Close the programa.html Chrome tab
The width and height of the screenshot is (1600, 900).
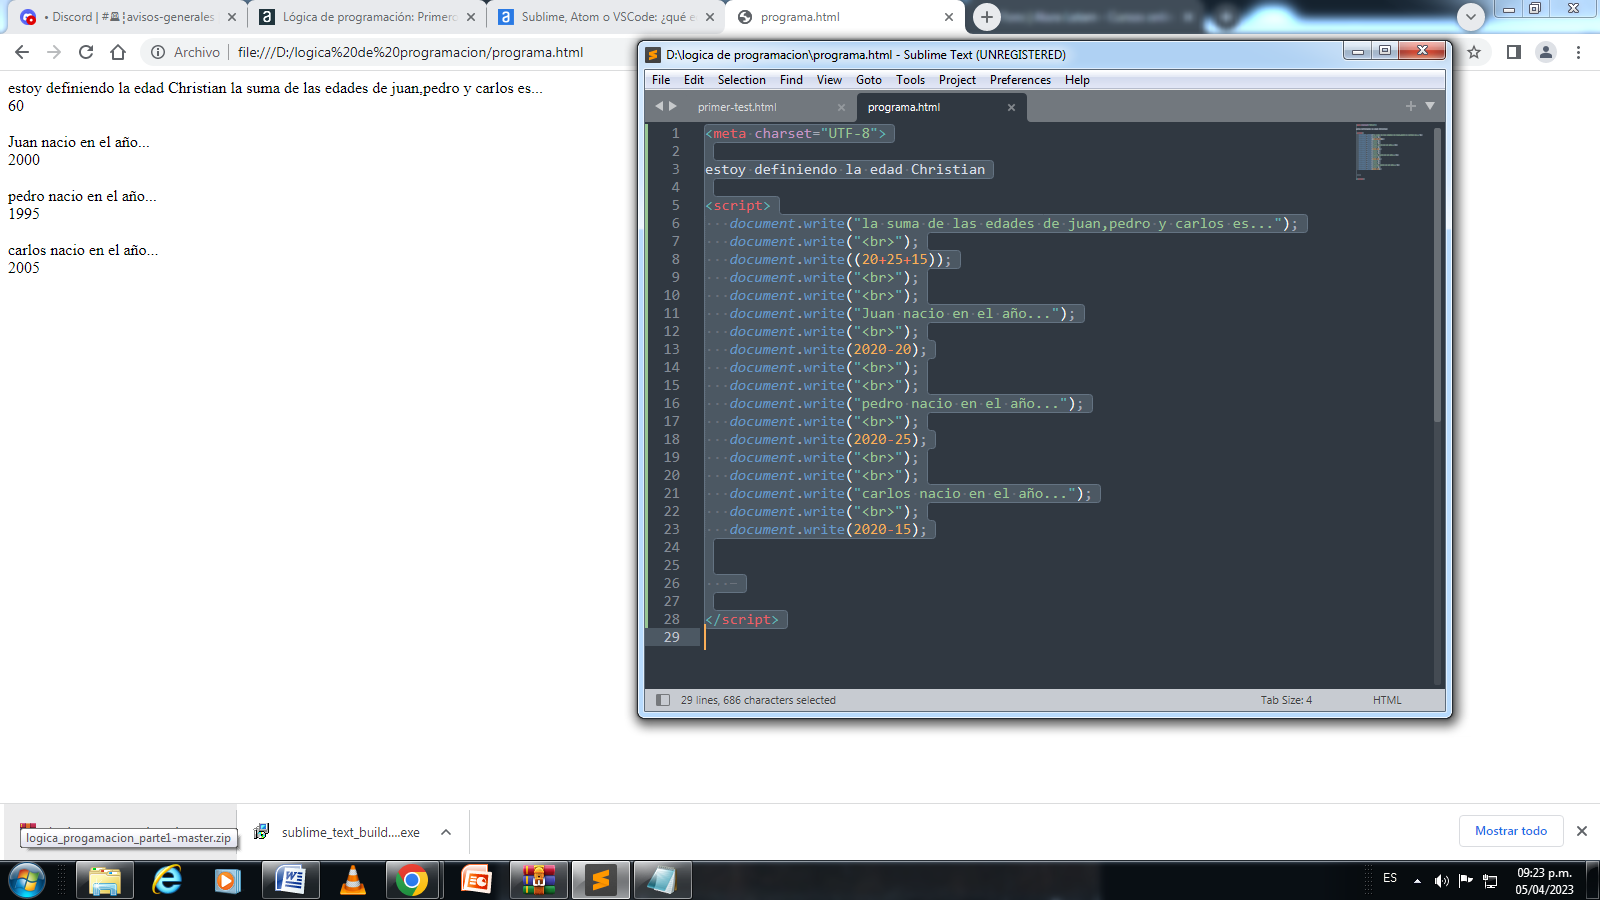[x=949, y=17]
